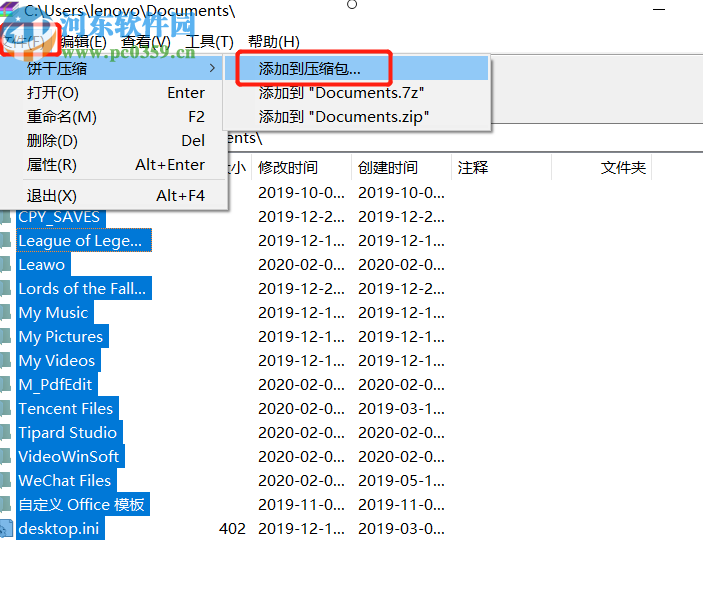This screenshot has width=703, height=594.
Task: Select the M_PdfEdit folder
Action: tap(57, 385)
